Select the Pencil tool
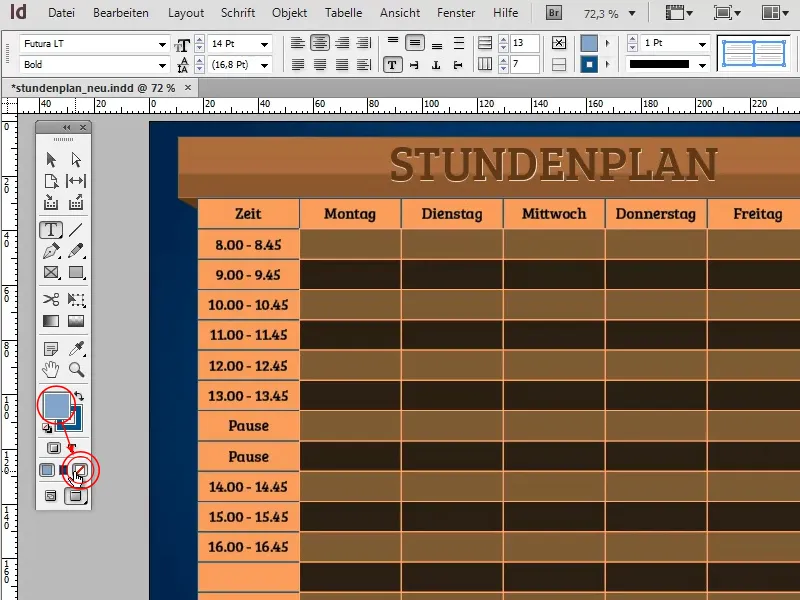 76,251
